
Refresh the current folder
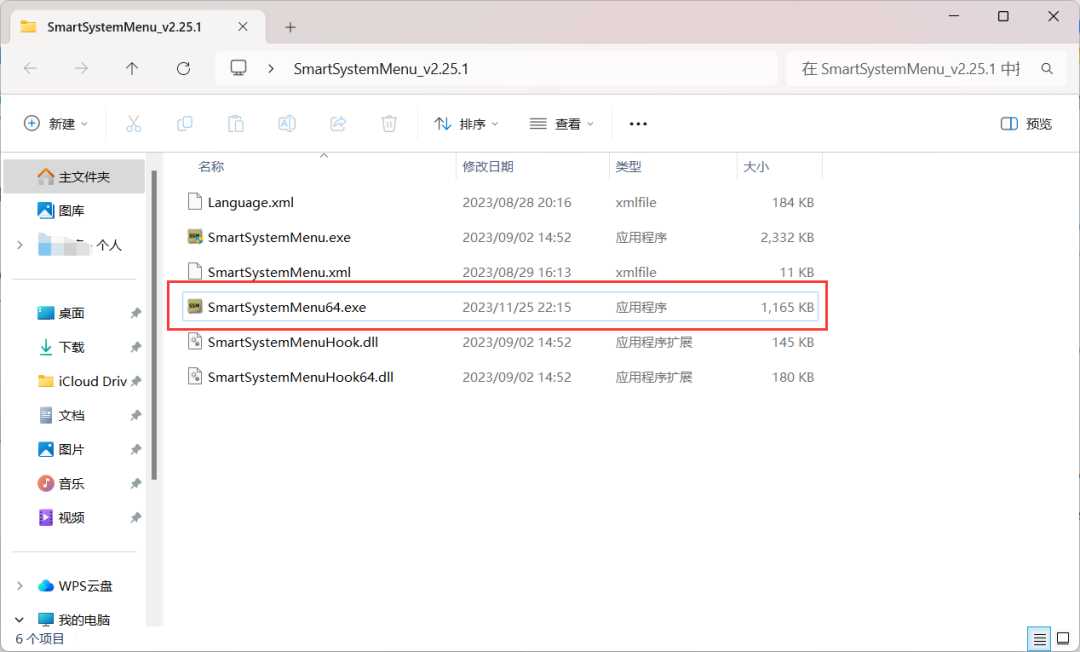coord(183,68)
